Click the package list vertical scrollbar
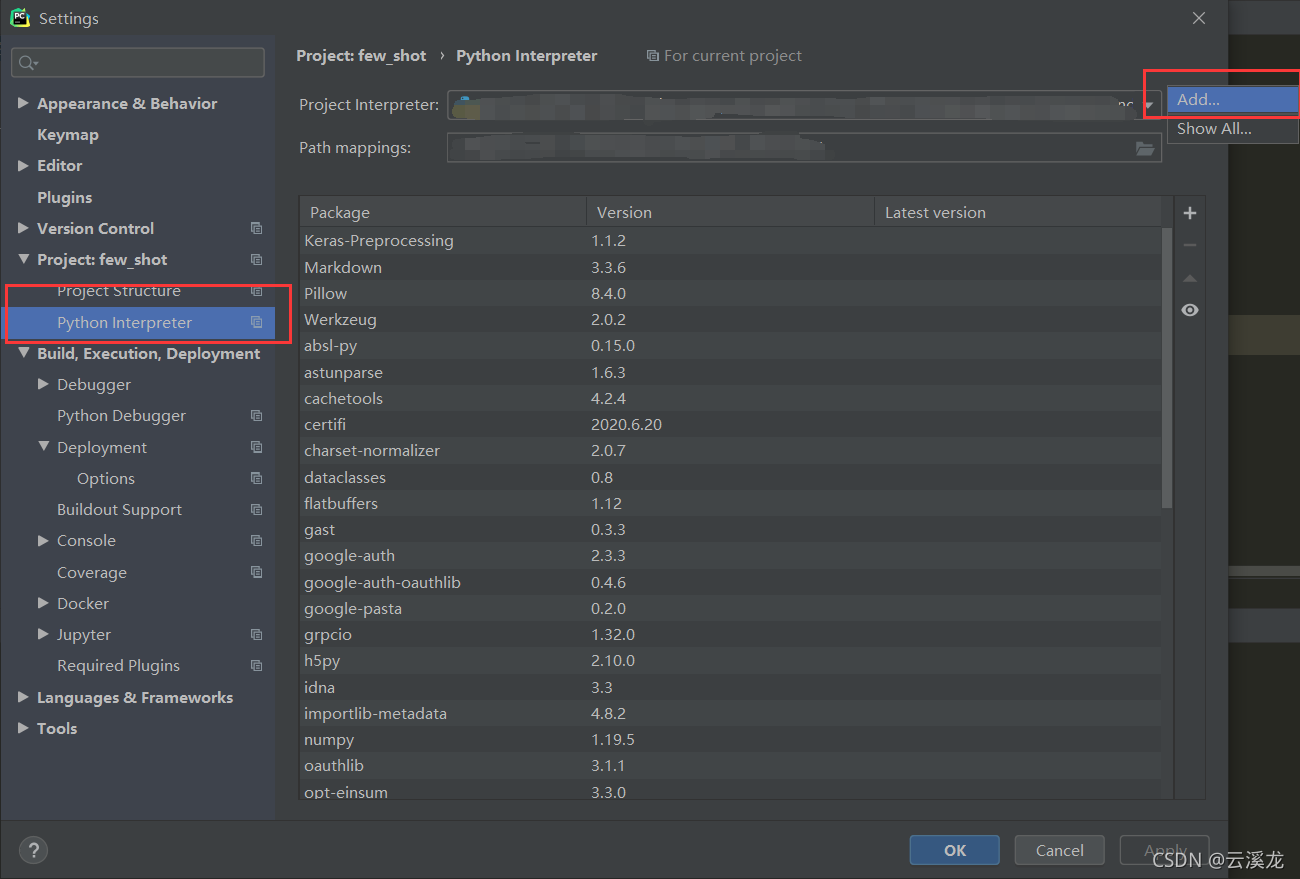1300x879 pixels. tap(1167, 368)
